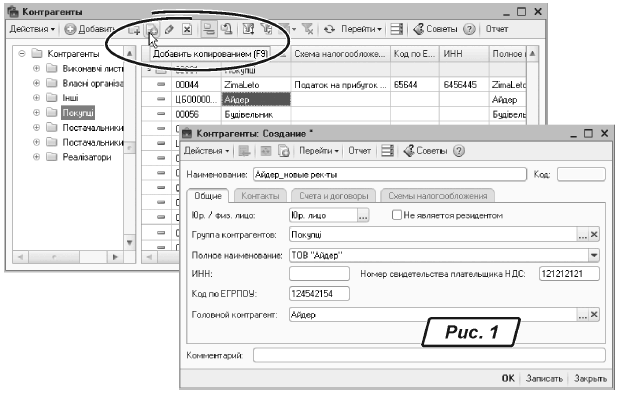Clear the Группа контрагентов field with X

point(594,235)
